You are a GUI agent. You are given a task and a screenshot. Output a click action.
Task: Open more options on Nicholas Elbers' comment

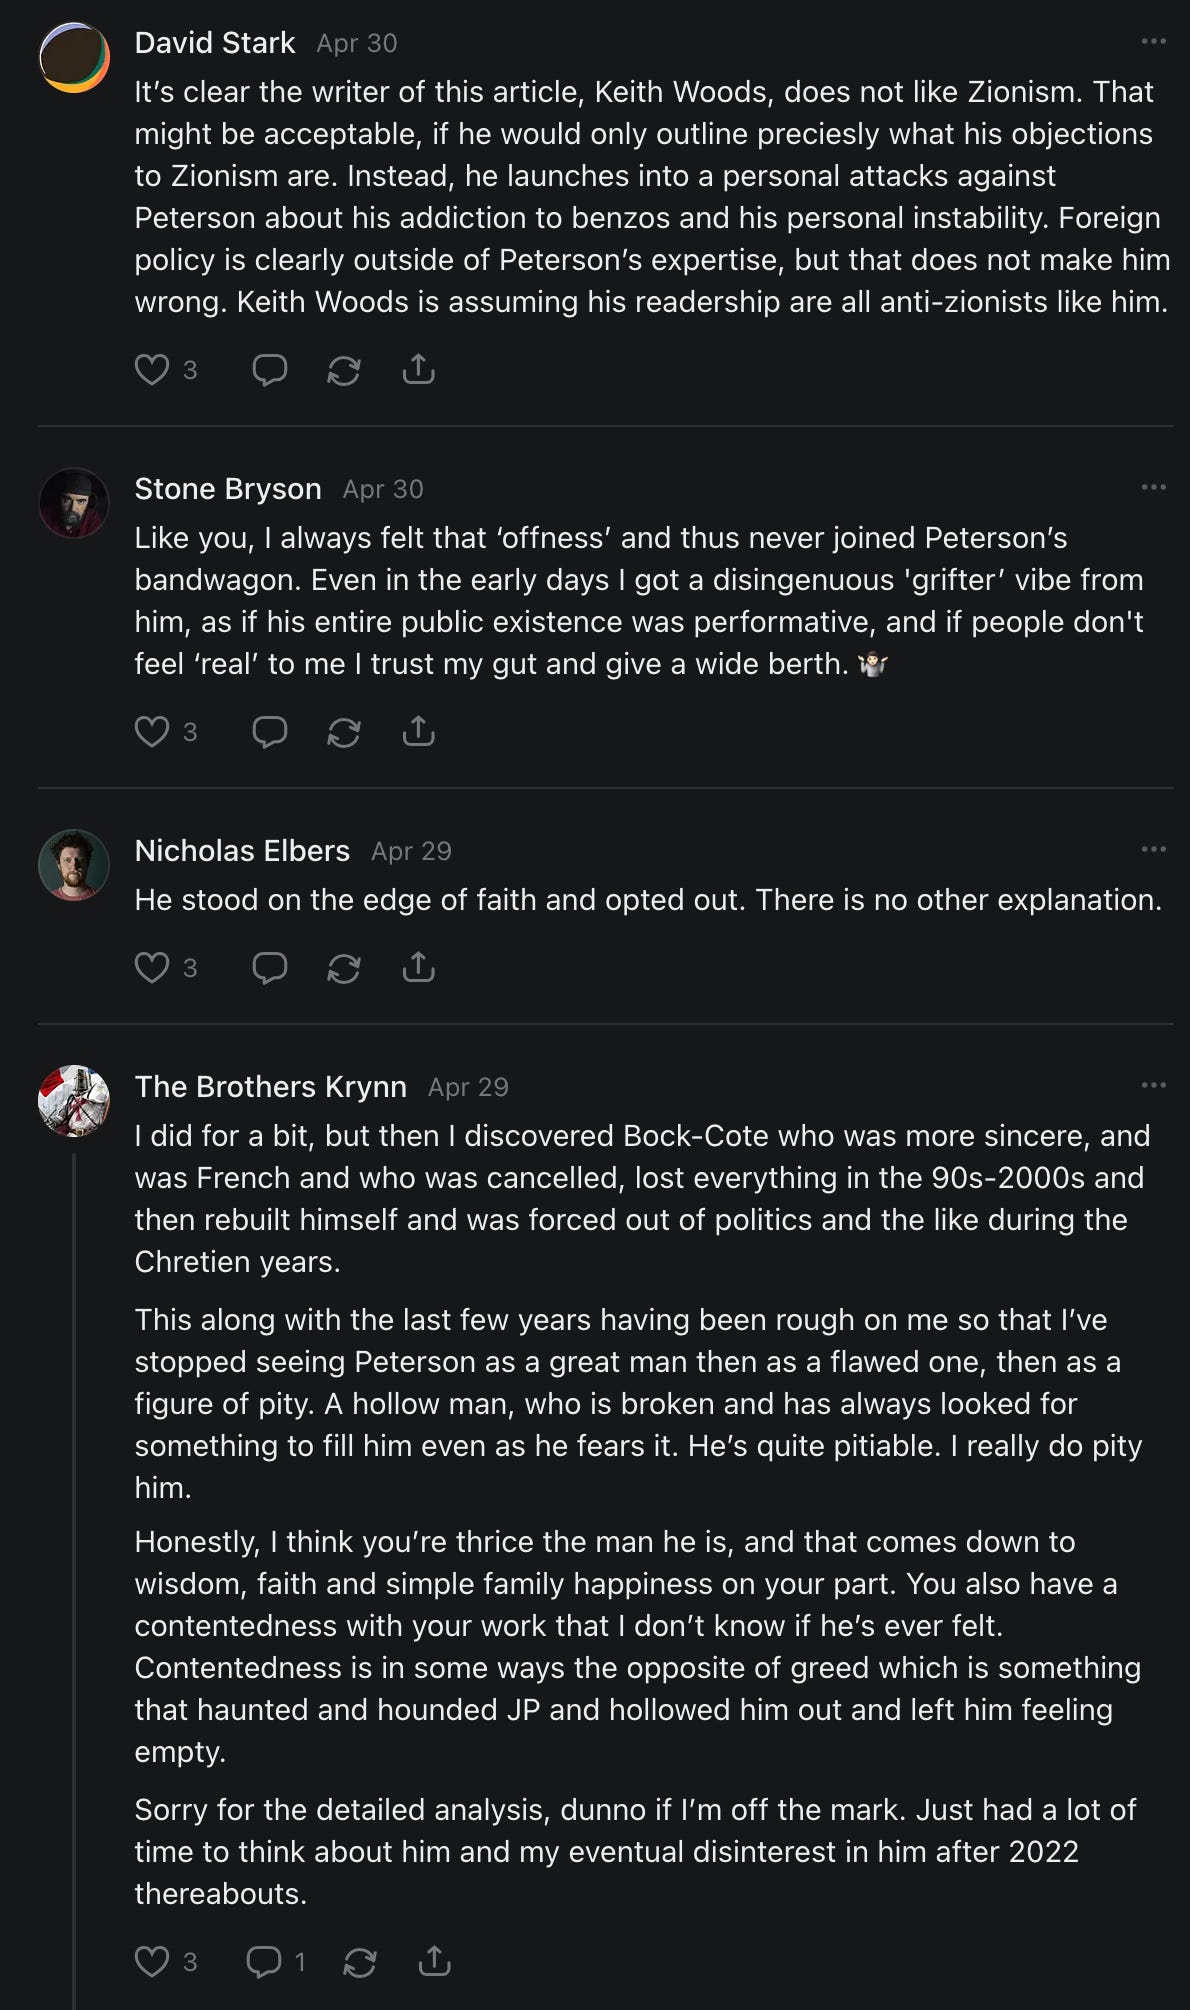(1153, 850)
